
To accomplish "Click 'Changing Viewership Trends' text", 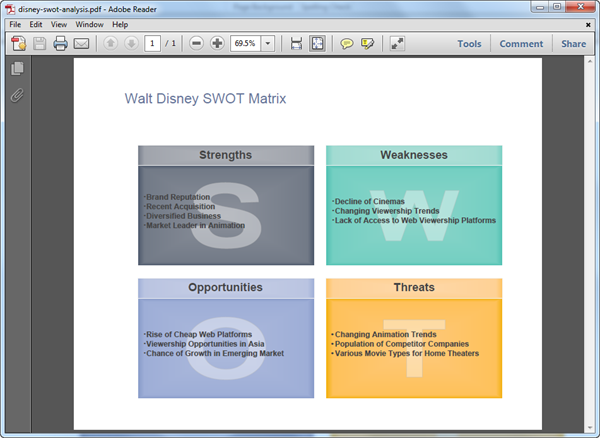I will click(387, 211).
